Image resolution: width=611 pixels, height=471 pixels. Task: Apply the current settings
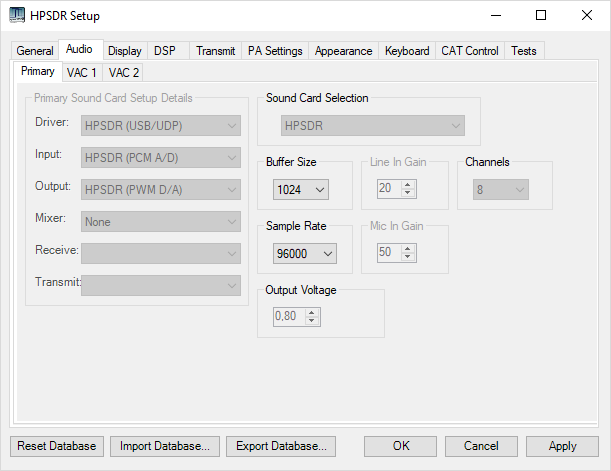(x=562, y=446)
